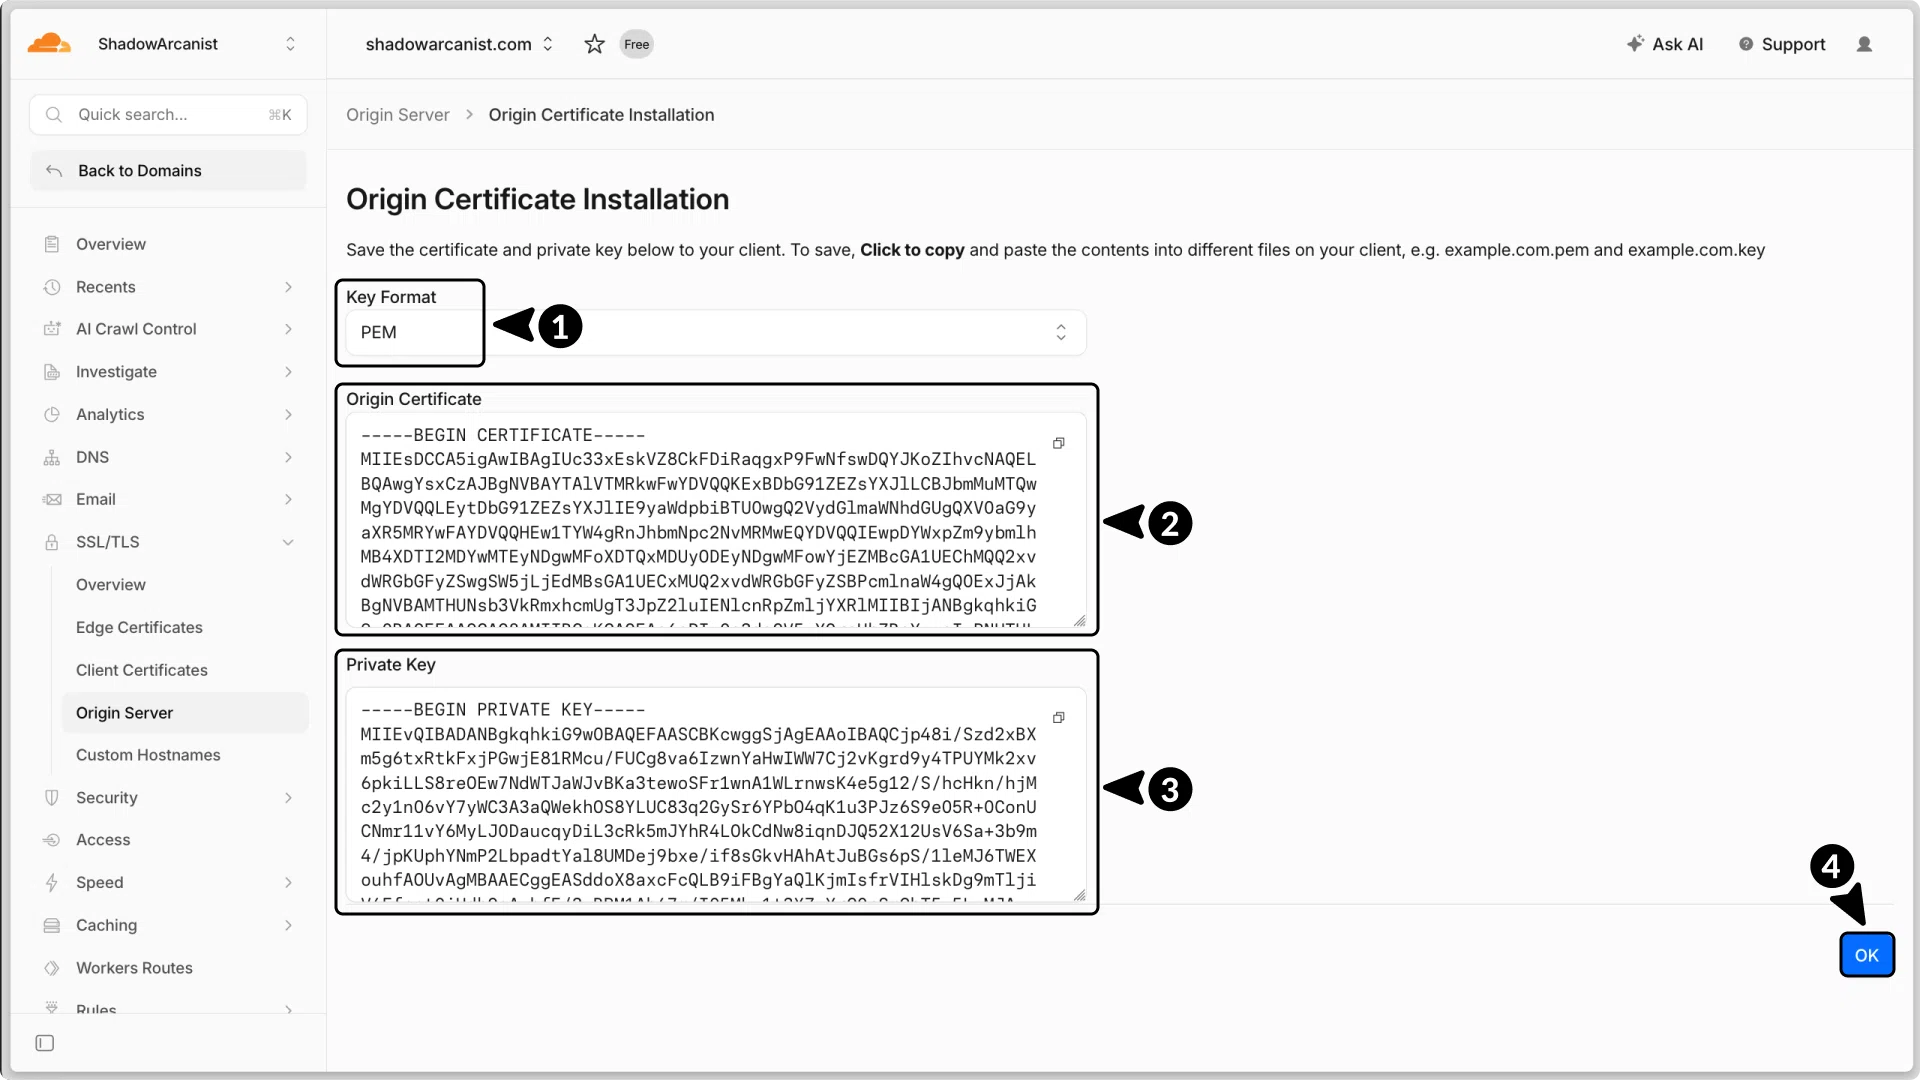Expand the Investigate section chevron
1920x1080 pixels.
[x=288, y=372]
